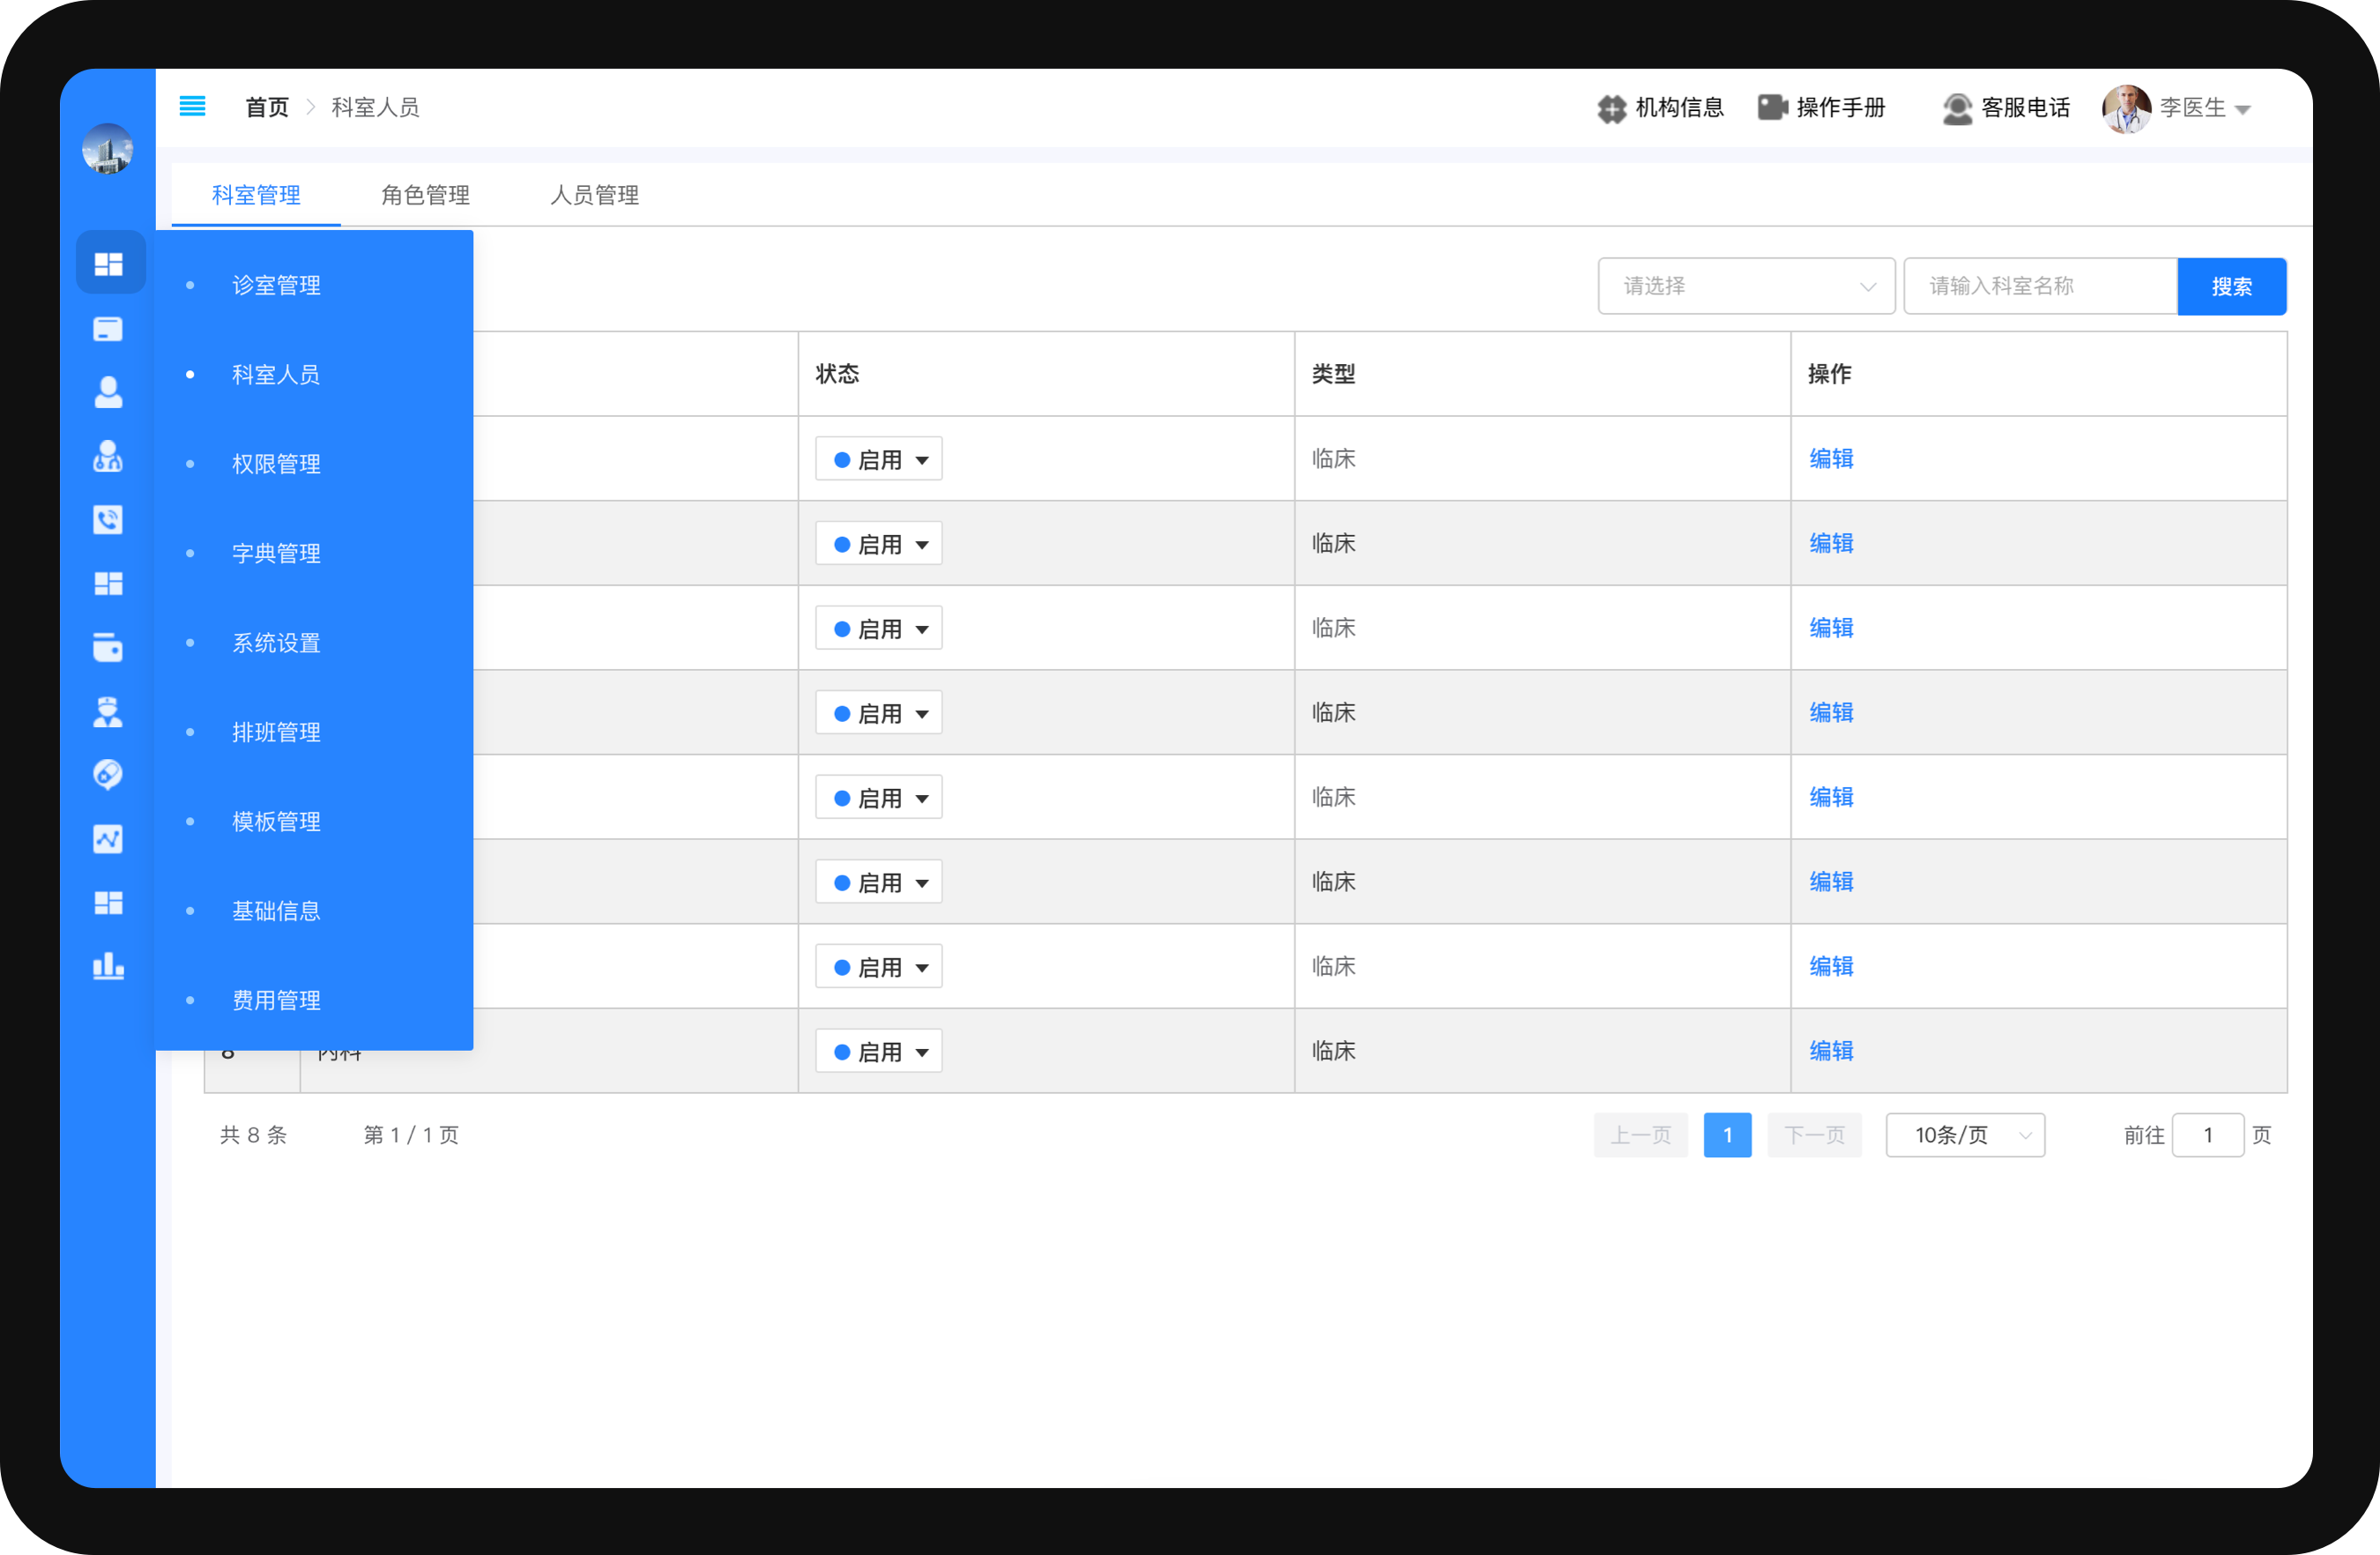The height and width of the screenshot is (1555, 2380).
Task: Open the wallet sidebar icon
Action: pyautogui.click(x=108, y=648)
